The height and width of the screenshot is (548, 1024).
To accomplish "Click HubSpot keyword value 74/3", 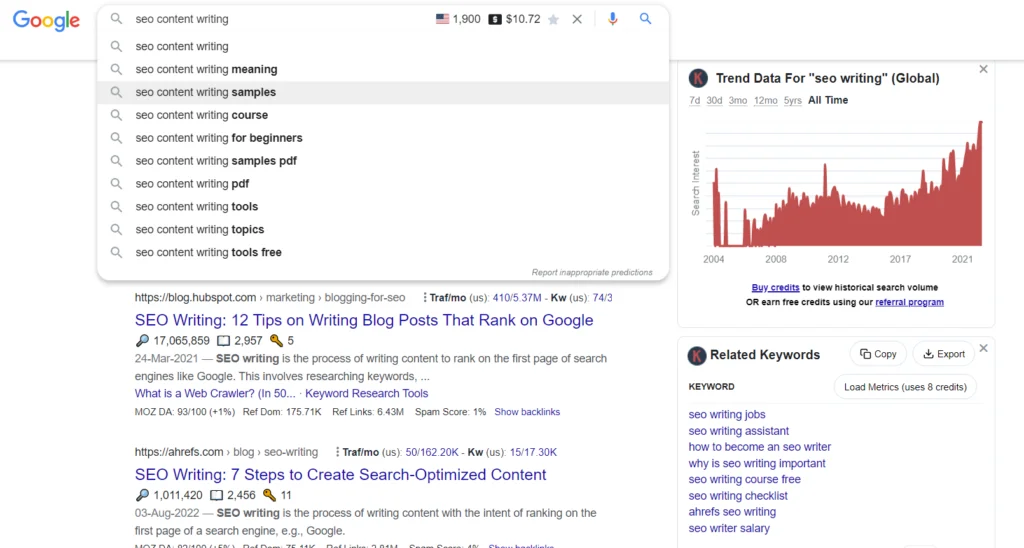I will point(602,298).
